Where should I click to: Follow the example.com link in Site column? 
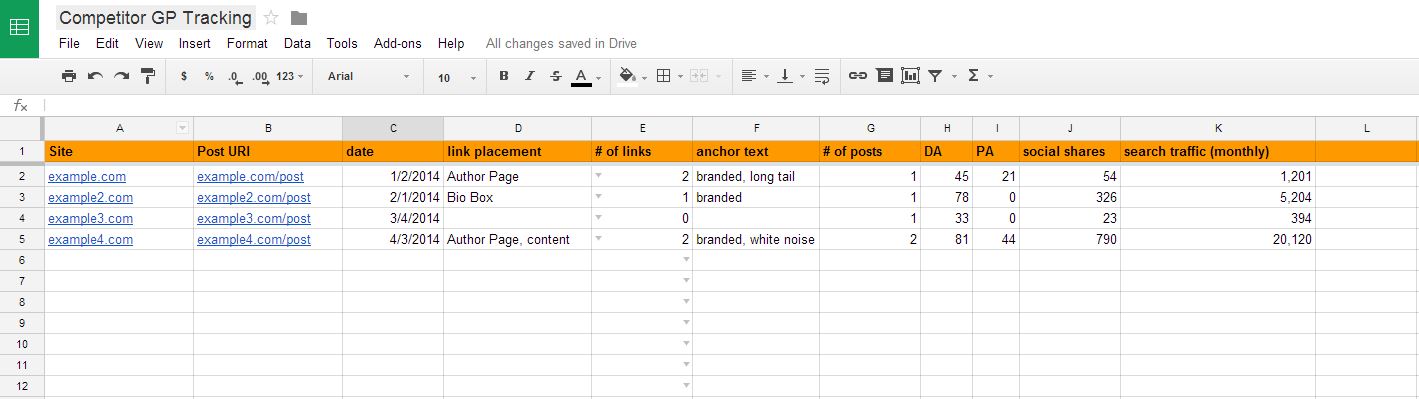pyautogui.click(x=87, y=177)
